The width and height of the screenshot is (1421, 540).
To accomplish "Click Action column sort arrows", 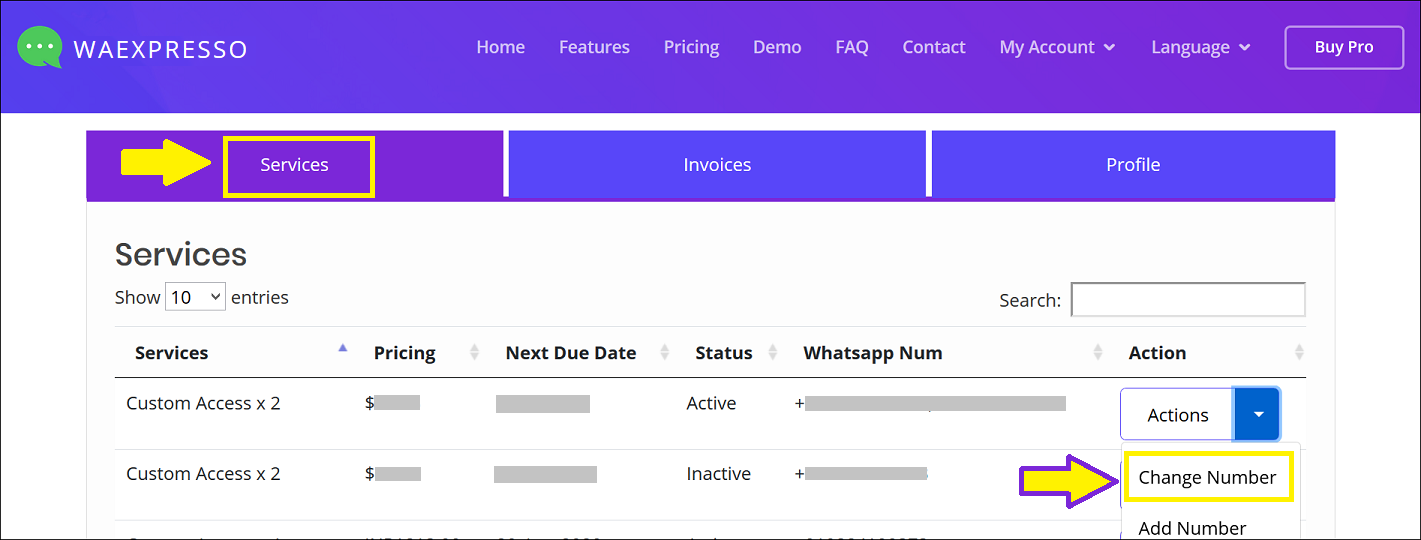I will tap(1299, 352).
